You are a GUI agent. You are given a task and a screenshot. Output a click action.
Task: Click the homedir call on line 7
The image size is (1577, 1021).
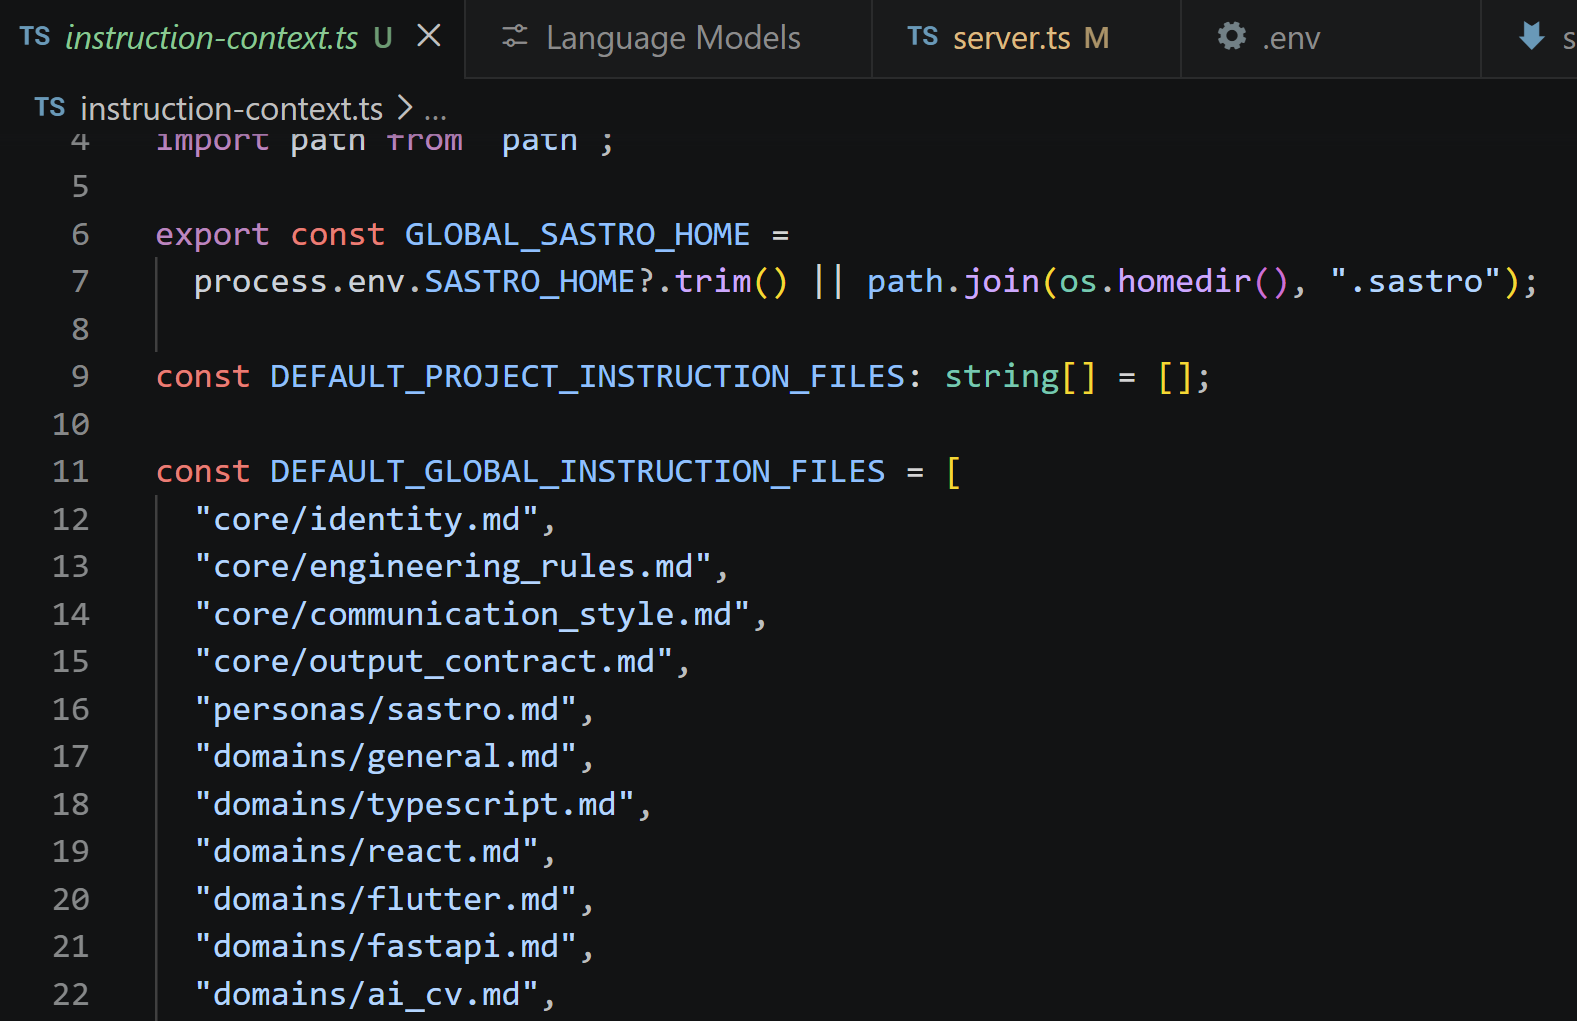pos(1183,282)
